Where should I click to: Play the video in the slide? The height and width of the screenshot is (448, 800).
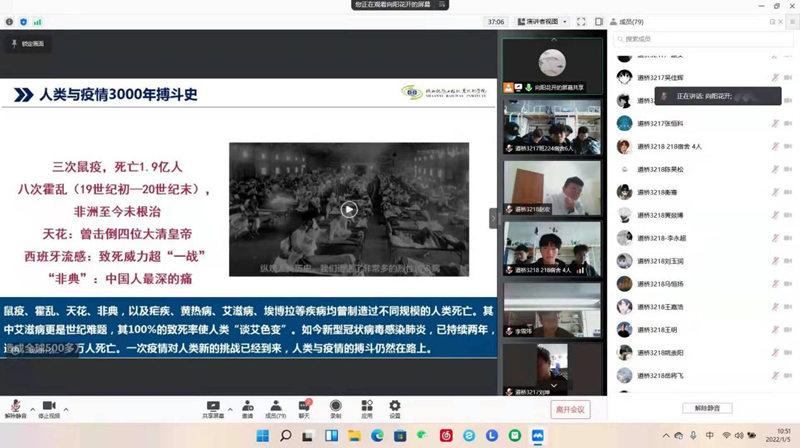click(349, 209)
